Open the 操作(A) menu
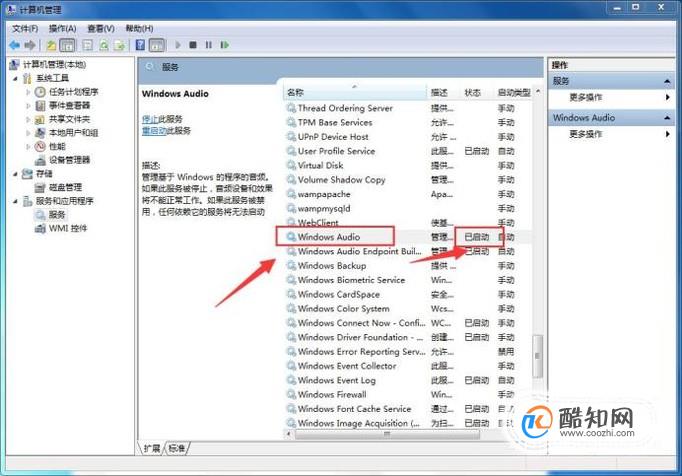 click(x=63, y=28)
